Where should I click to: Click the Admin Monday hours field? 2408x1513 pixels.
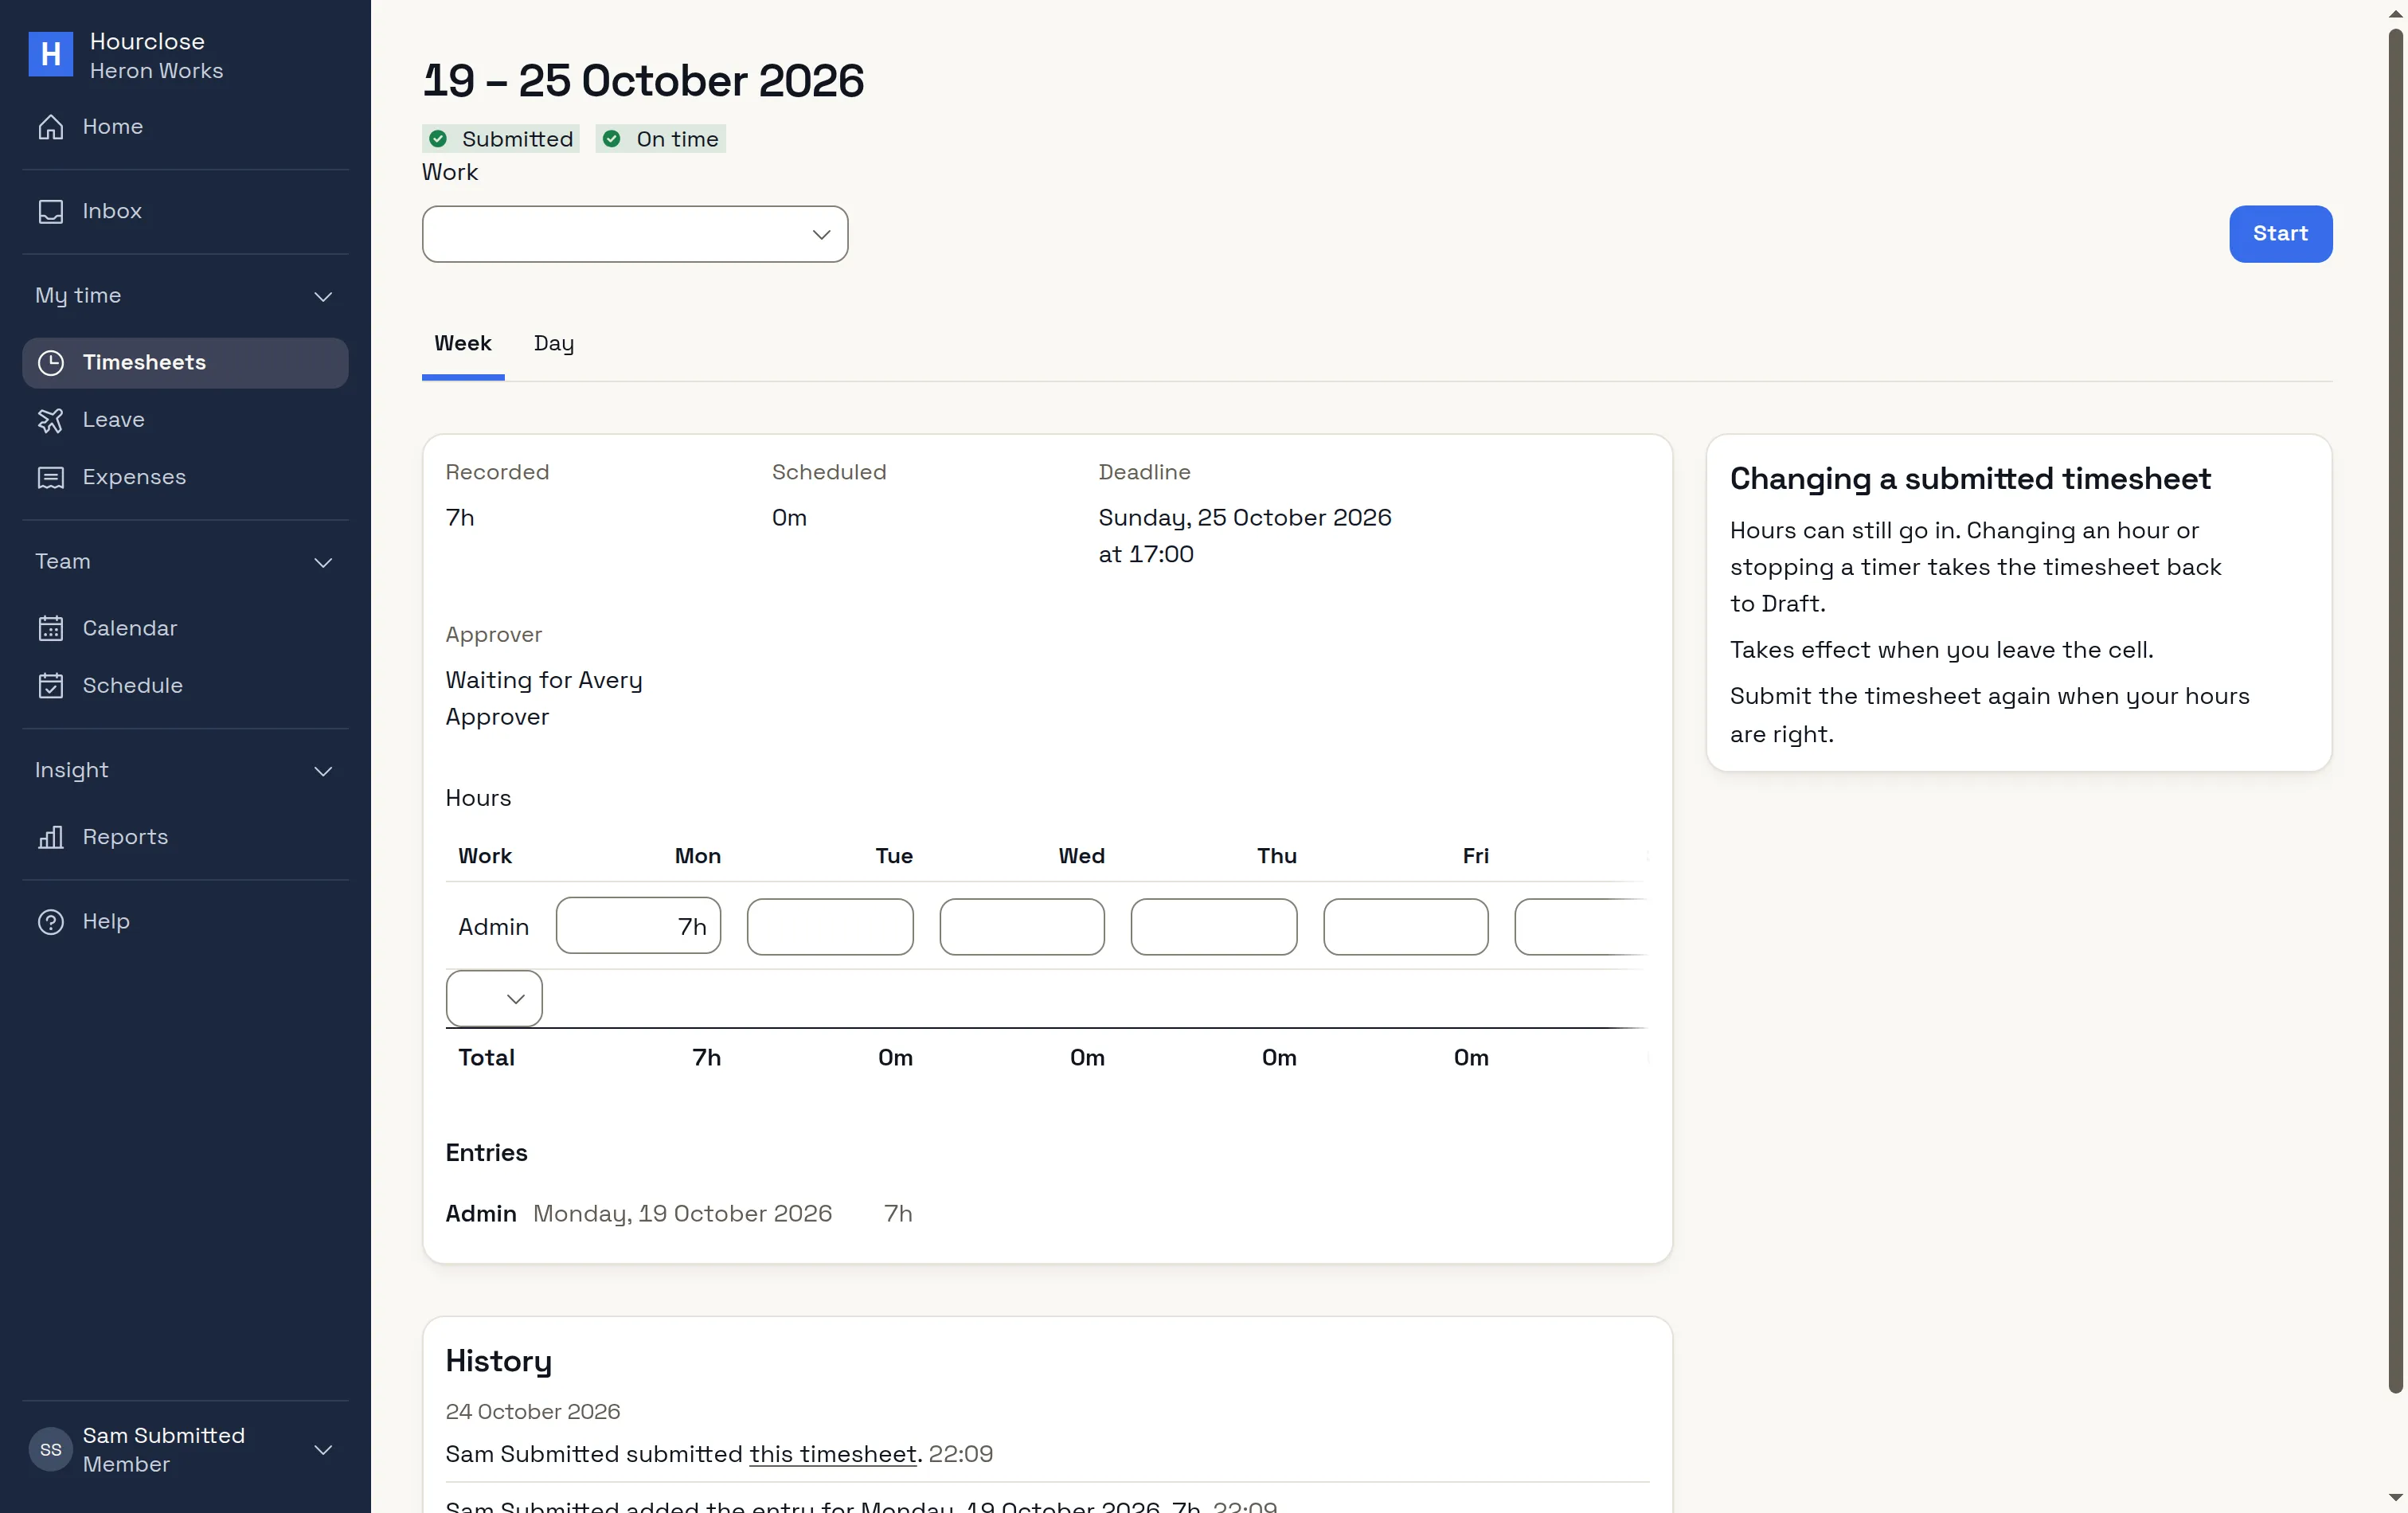pyautogui.click(x=638, y=926)
